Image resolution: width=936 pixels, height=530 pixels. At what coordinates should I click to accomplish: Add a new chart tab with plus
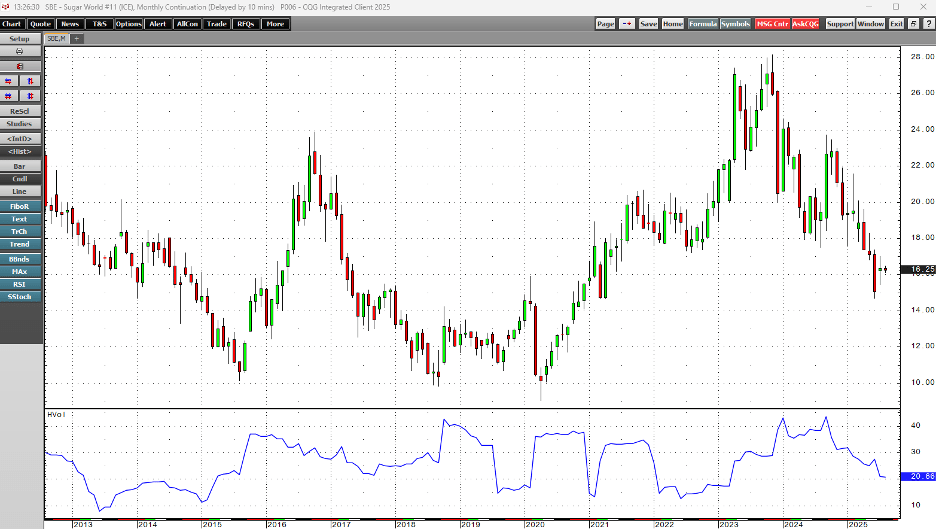77,39
